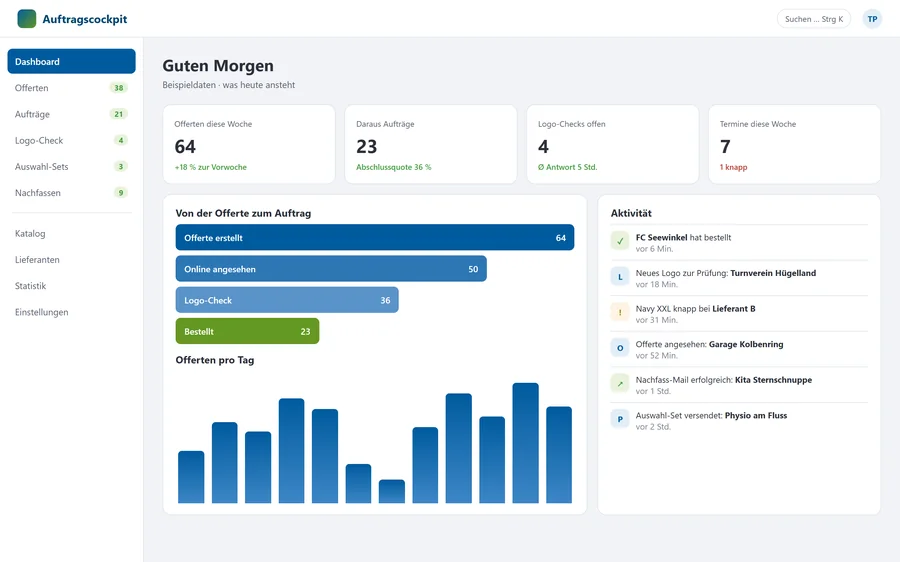900x562 pixels.
Task: Click '+18 % zur Vorwoche' text
Action: [x=211, y=167]
